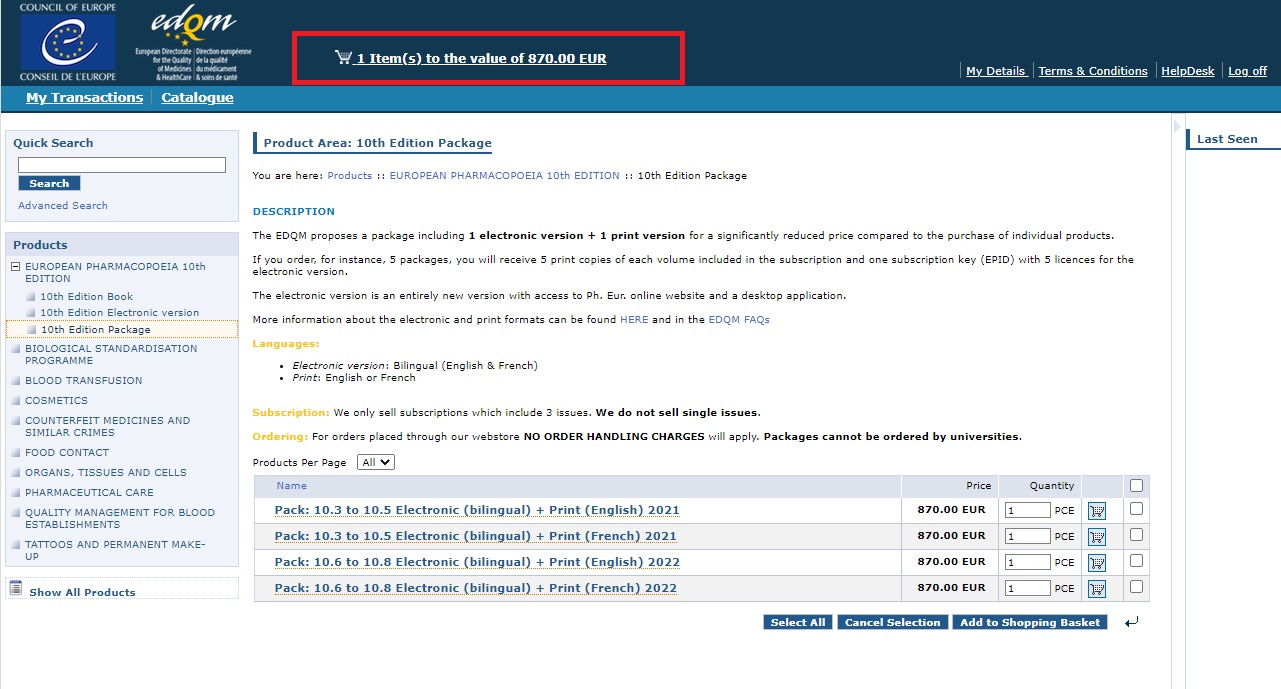Open Terms & Conditions link

pyautogui.click(x=1093, y=71)
